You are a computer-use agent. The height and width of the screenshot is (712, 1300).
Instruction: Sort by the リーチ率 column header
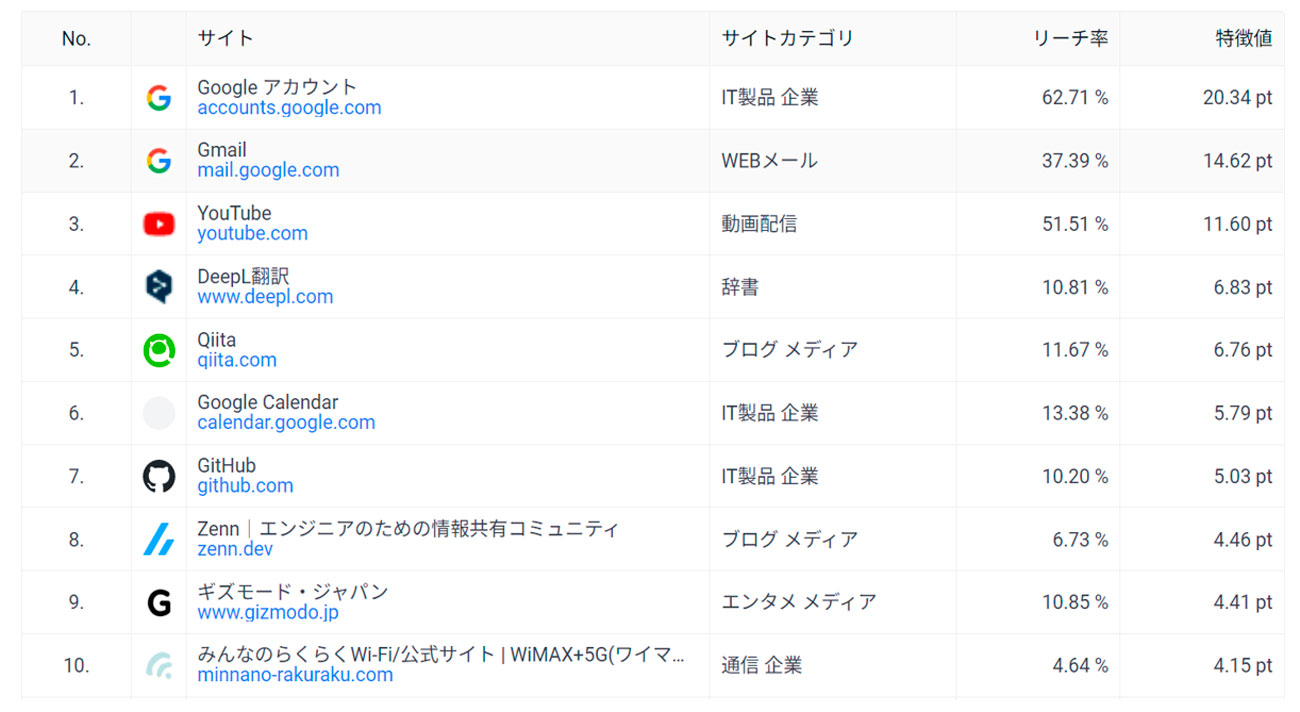tap(1070, 39)
